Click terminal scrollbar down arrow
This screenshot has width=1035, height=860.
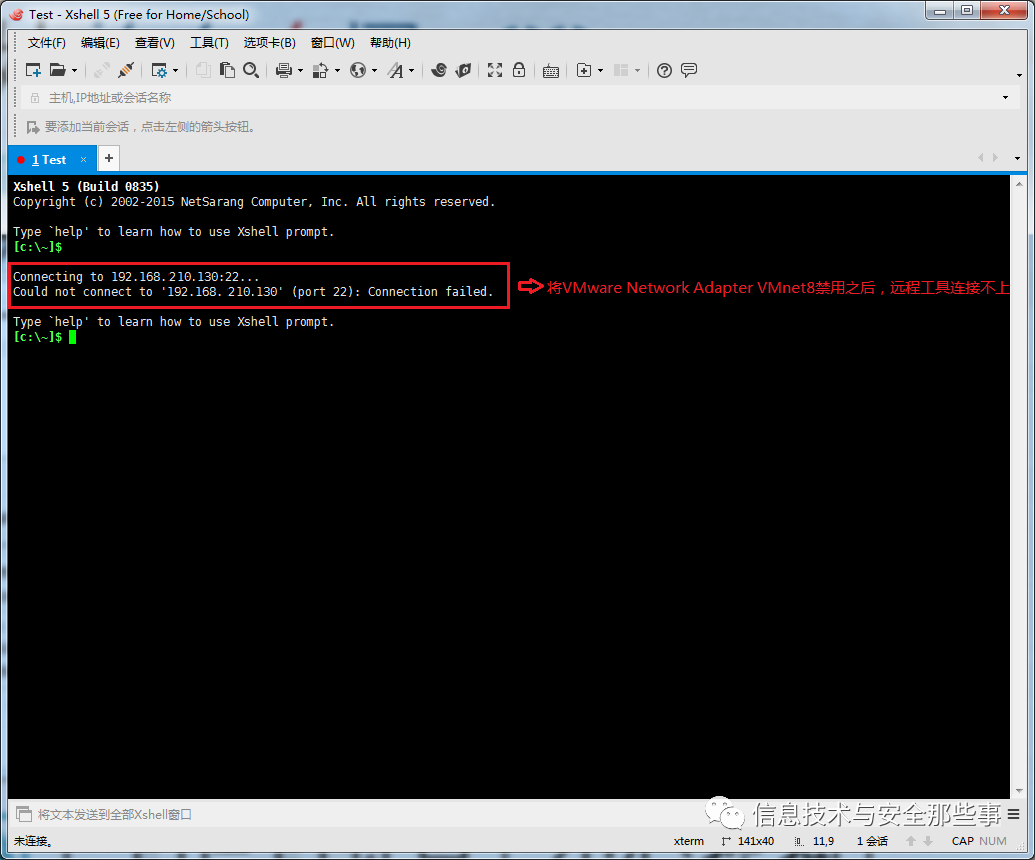[1019, 791]
